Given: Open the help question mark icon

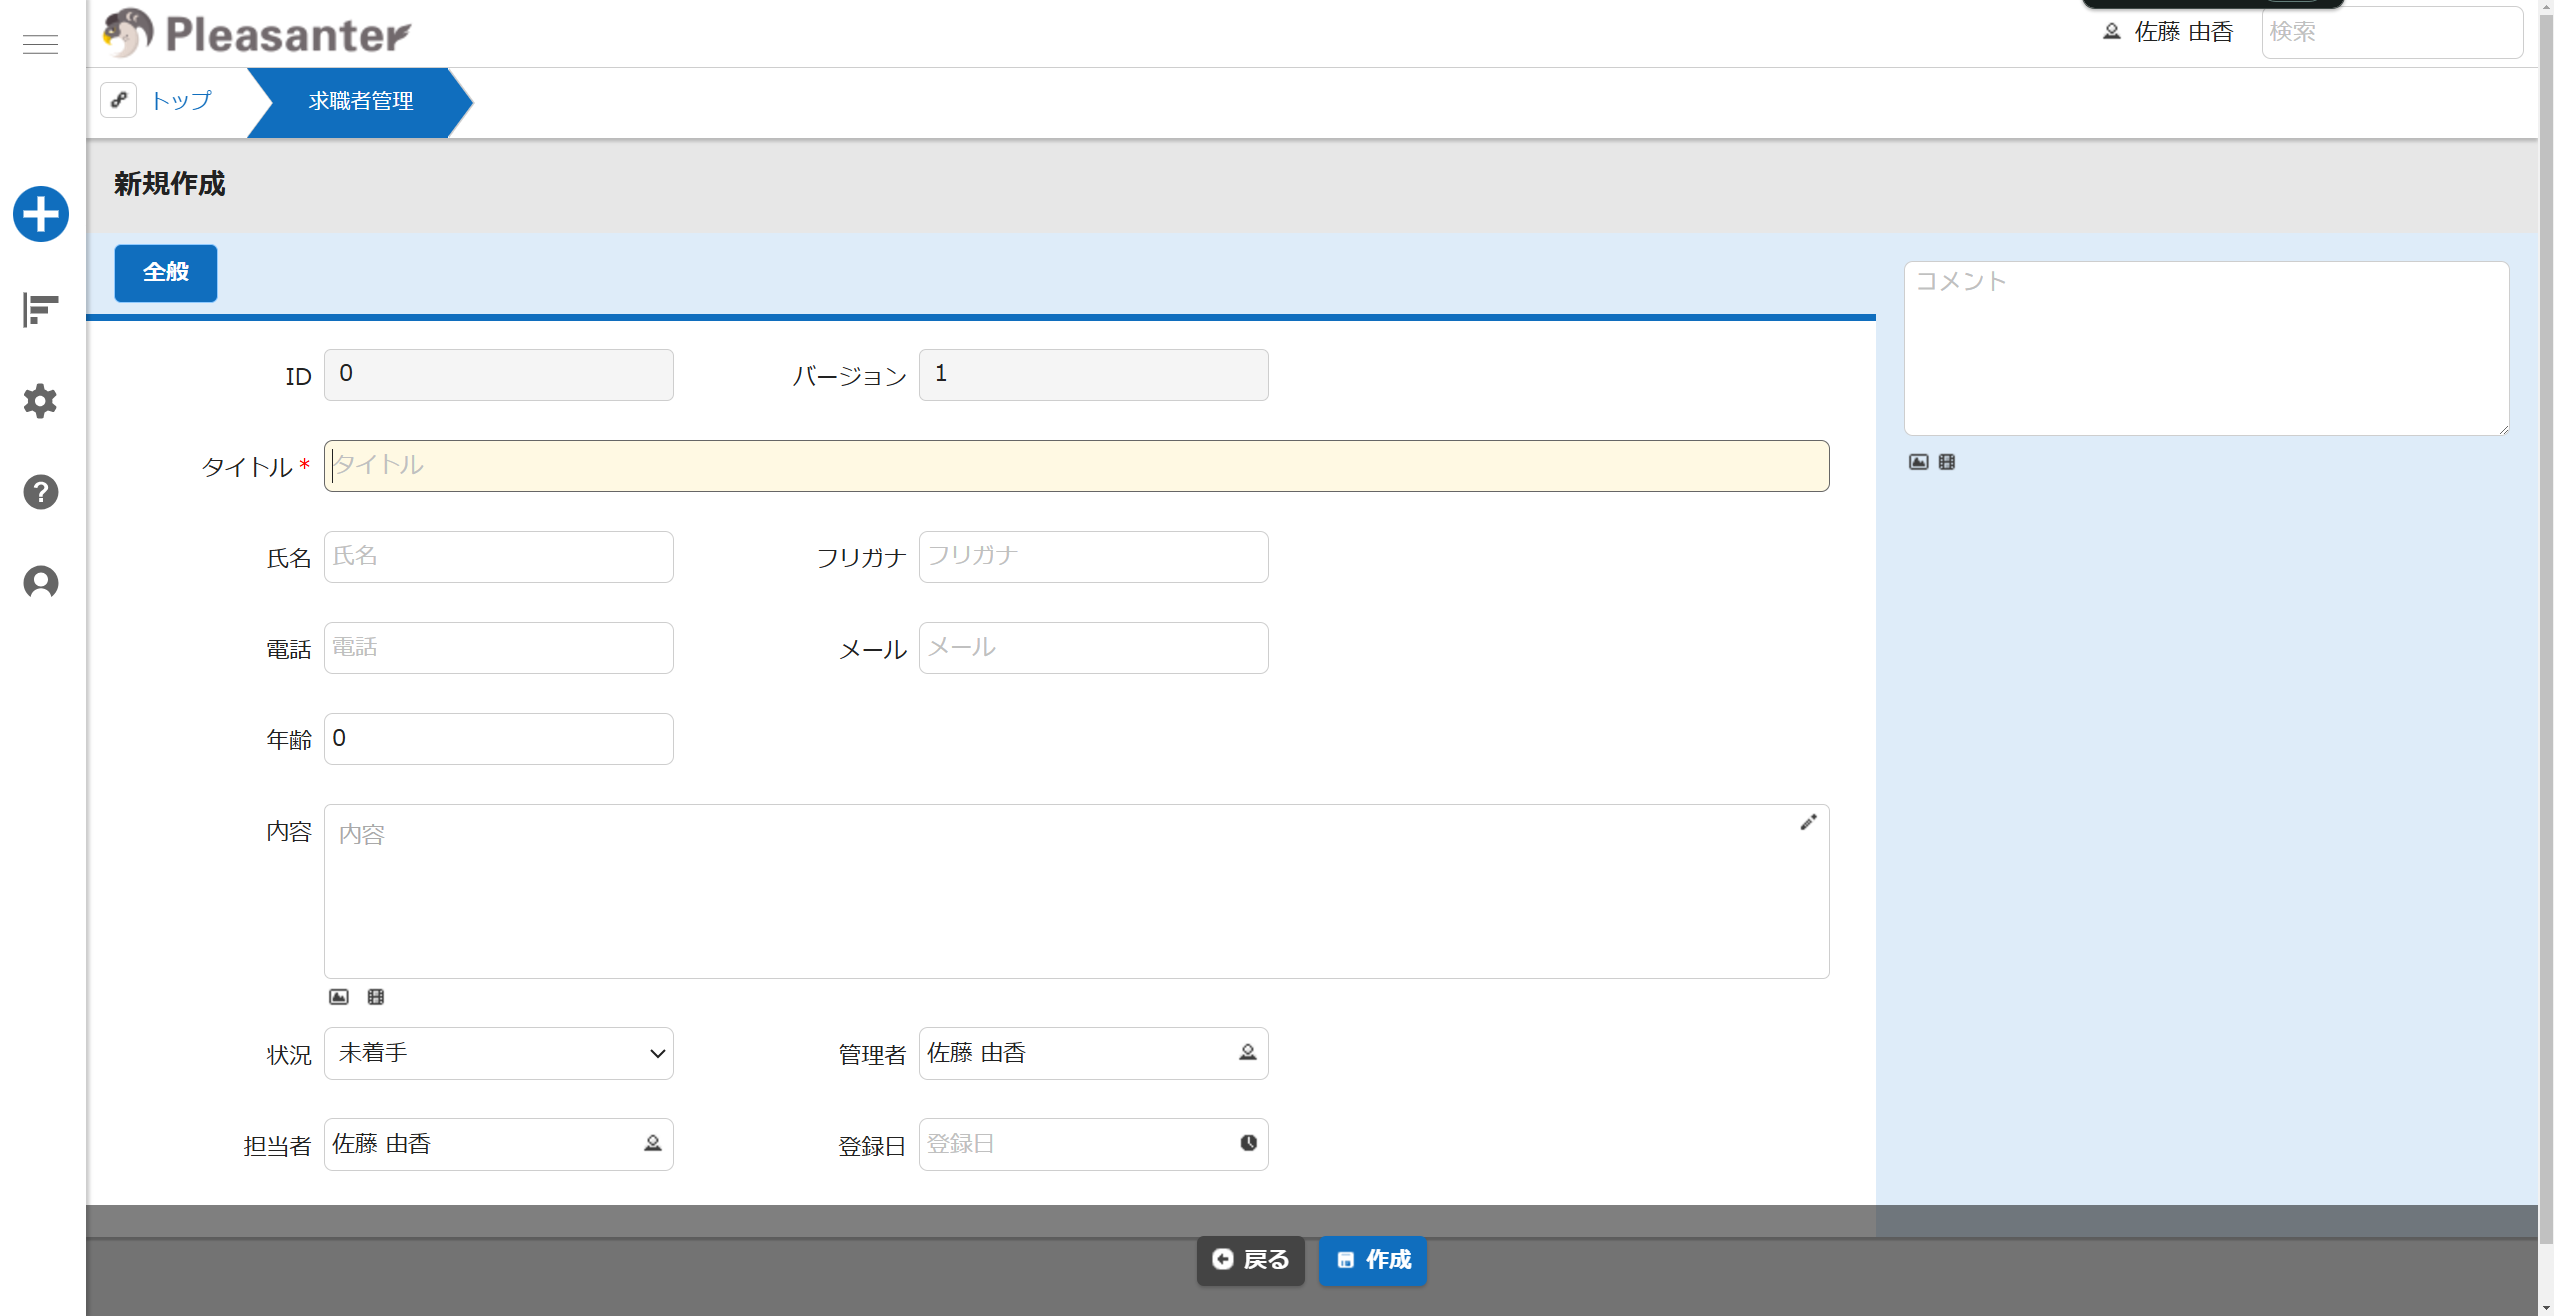Looking at the screenshot, I should point(41,492).
